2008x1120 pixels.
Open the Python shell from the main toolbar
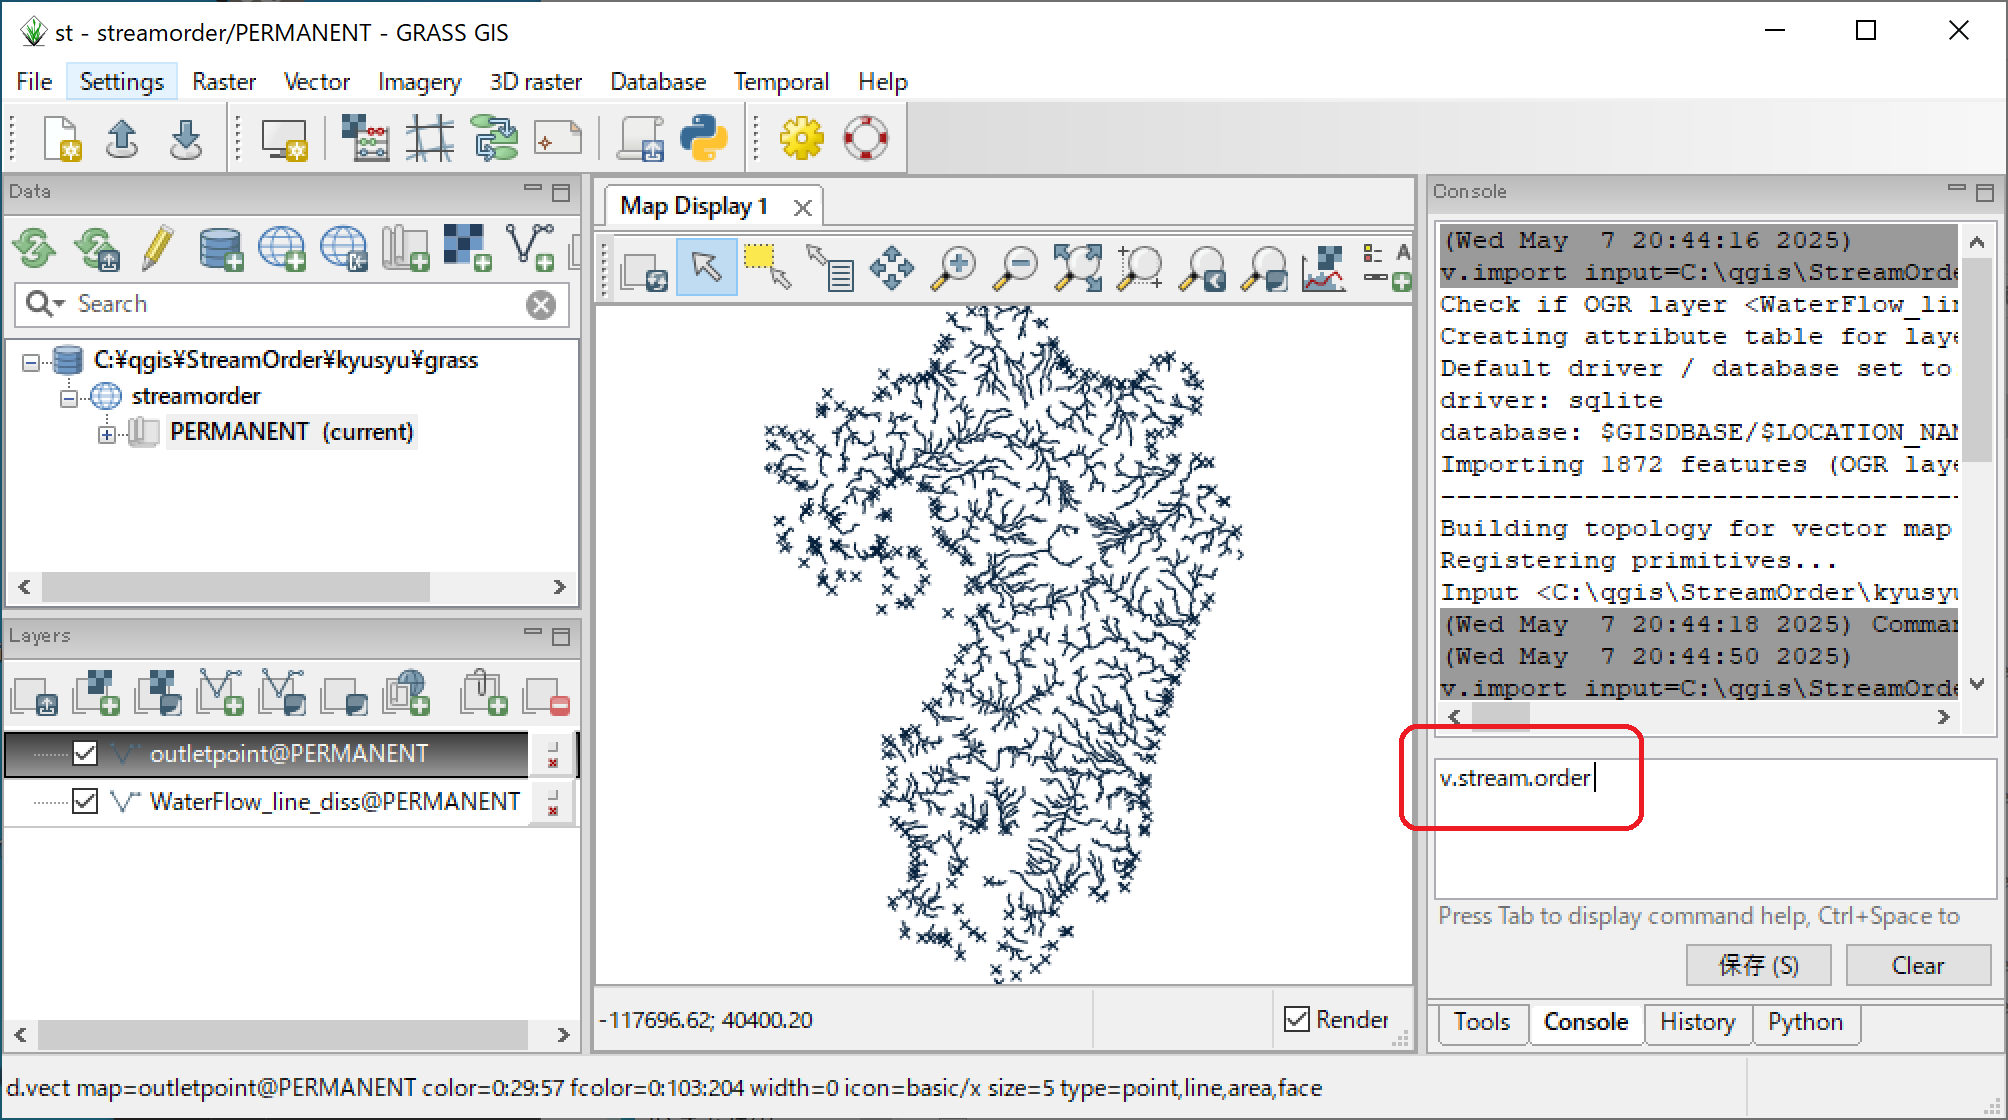coord(705,138)
